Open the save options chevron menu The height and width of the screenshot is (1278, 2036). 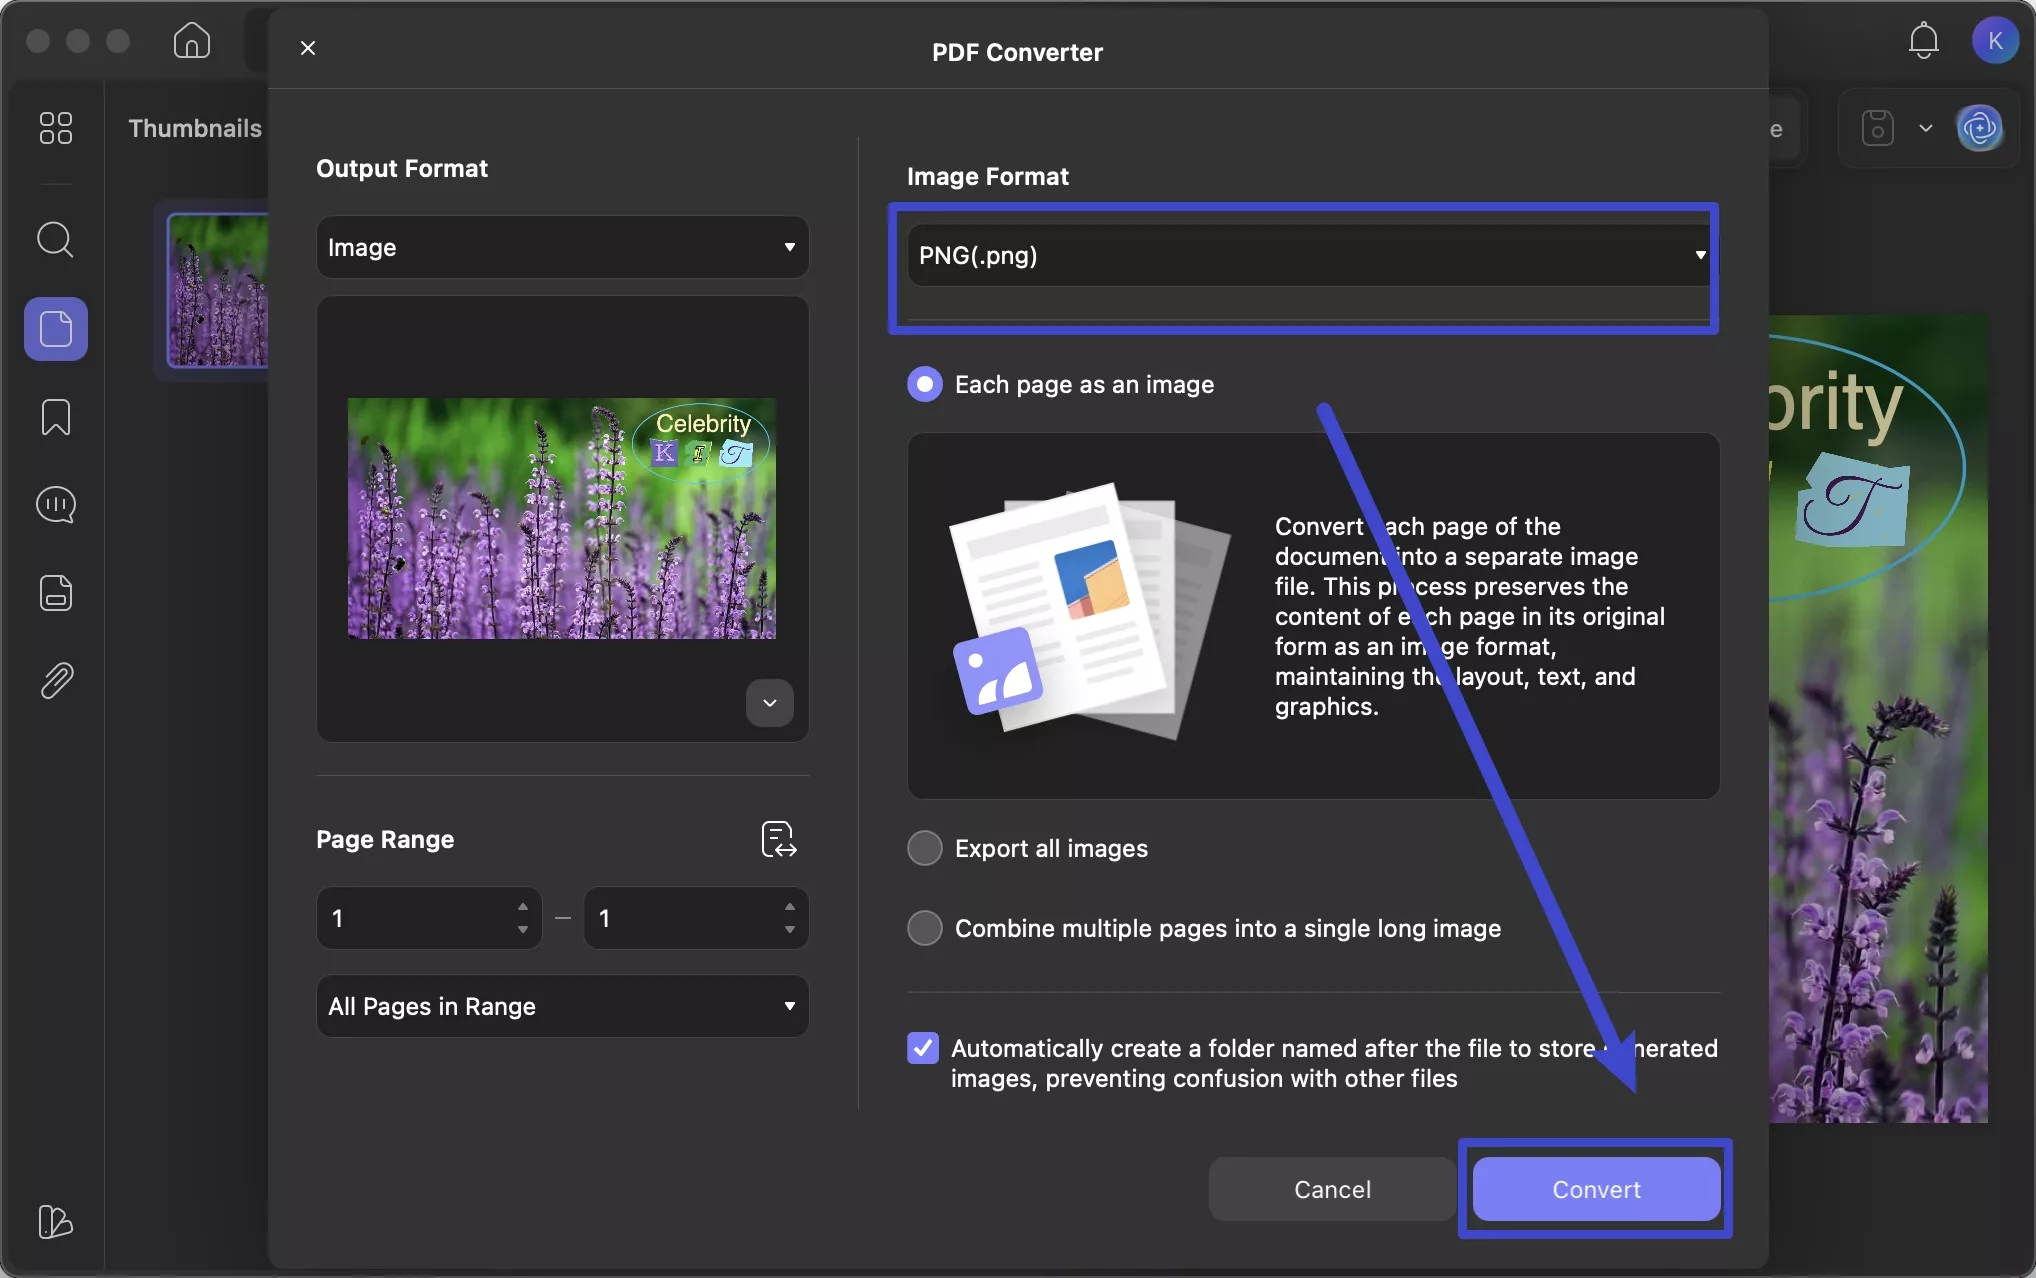tap(1926, 128)
